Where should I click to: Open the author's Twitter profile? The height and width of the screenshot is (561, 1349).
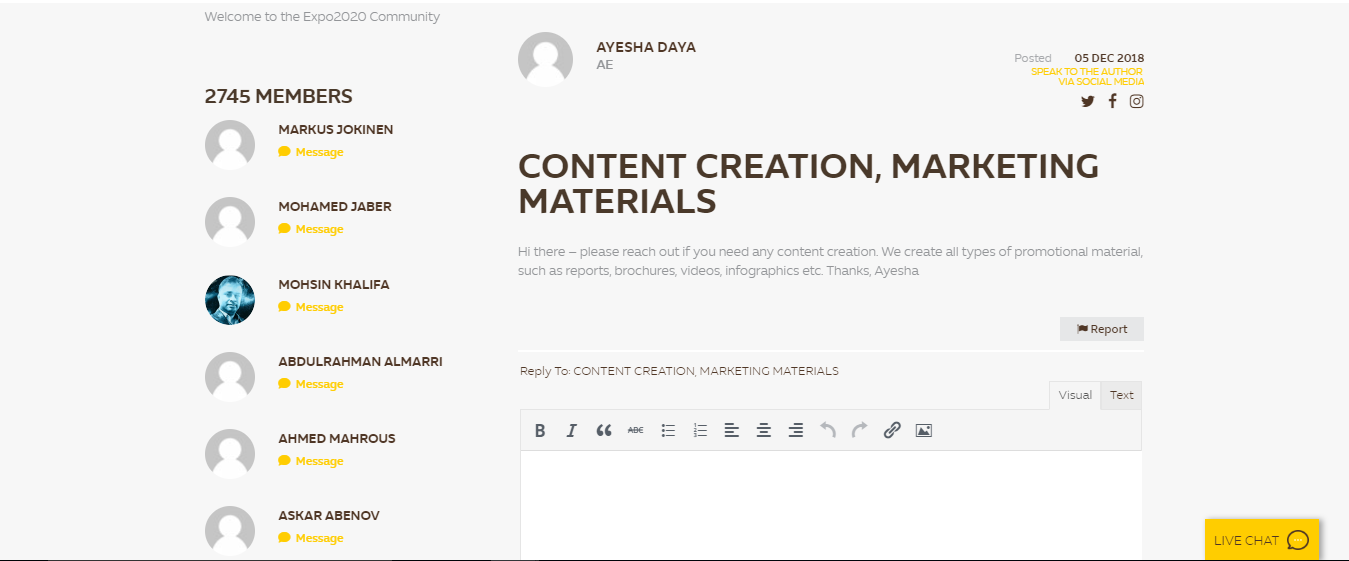(x=1088, y=101)
